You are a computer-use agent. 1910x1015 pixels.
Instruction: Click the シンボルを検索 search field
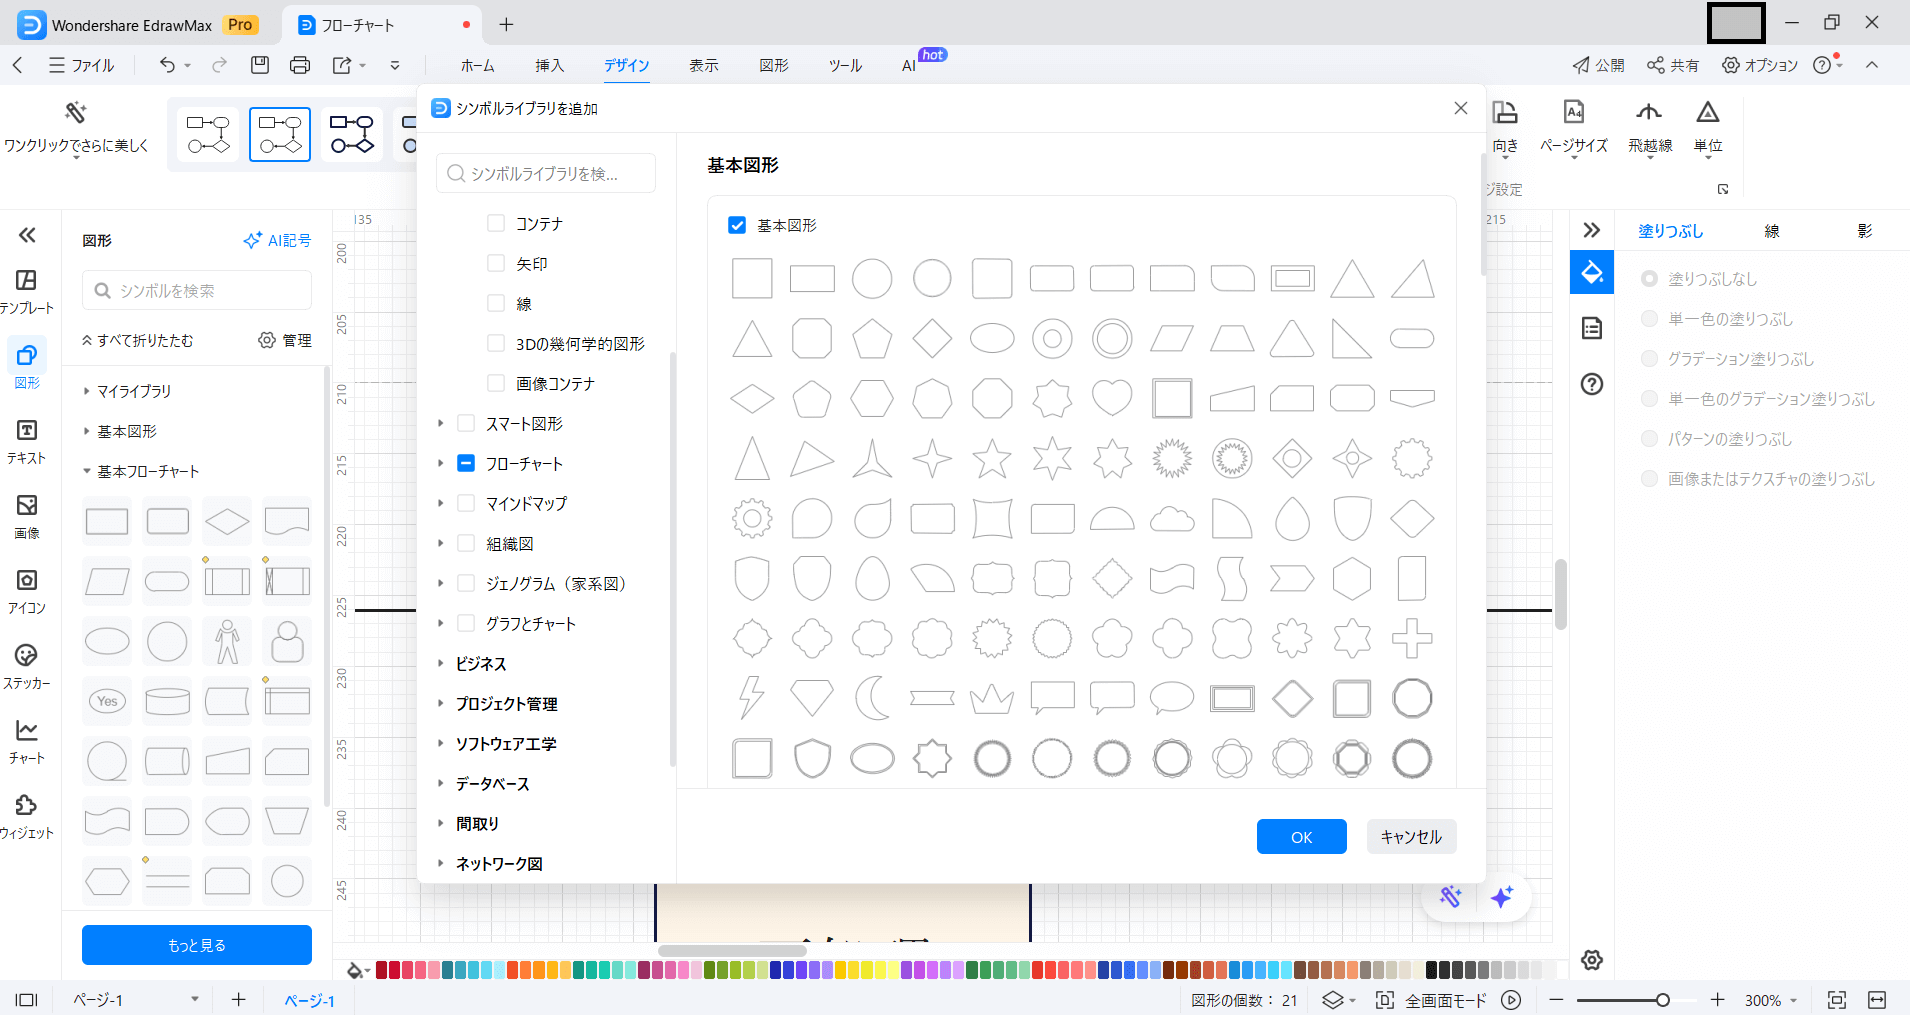(197, 291)
